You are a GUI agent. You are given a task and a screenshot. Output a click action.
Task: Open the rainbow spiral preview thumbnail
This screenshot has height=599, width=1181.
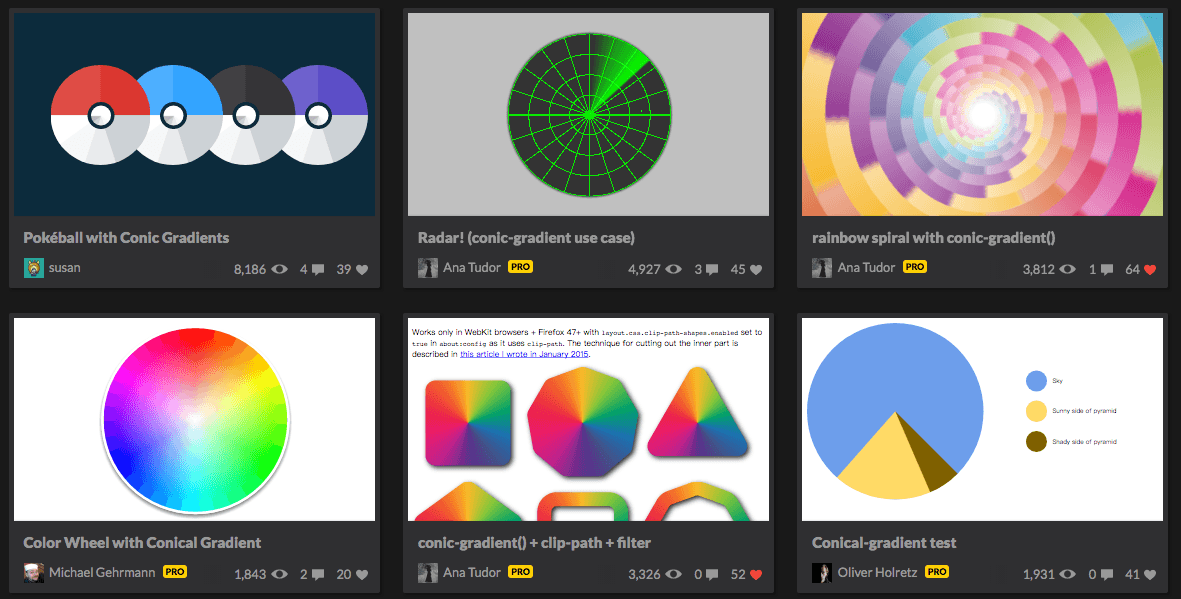tap(982, 115)
